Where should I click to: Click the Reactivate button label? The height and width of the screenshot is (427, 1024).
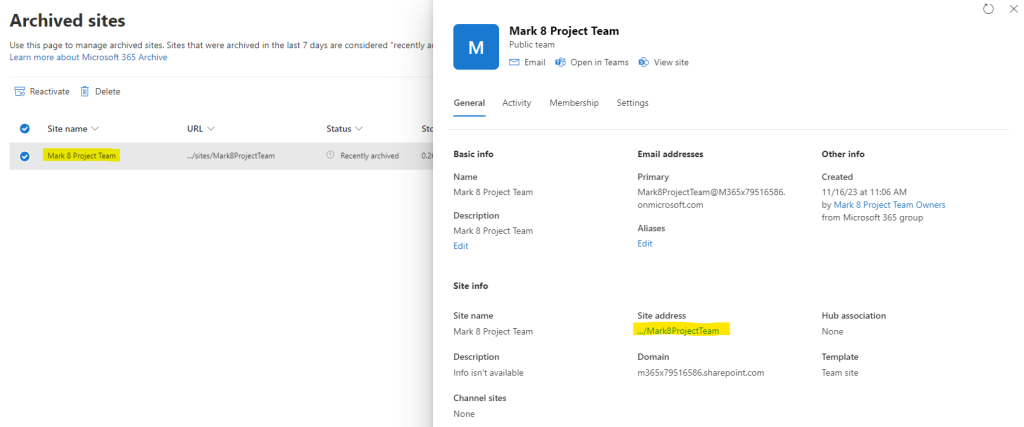tap(50, 91)
